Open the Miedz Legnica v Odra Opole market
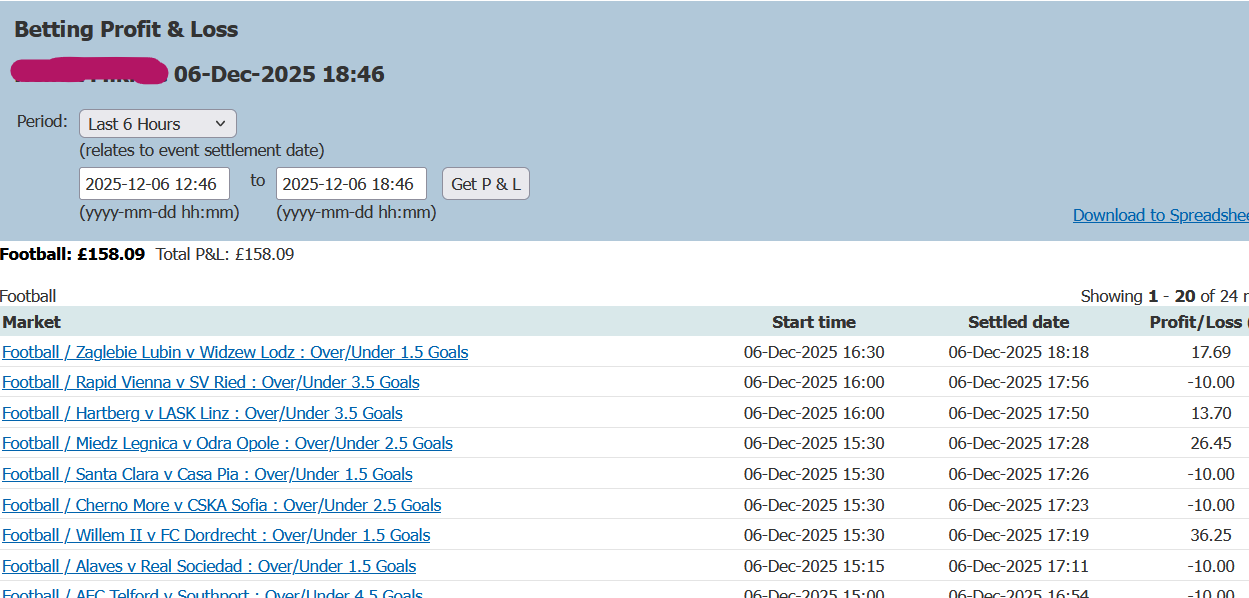 pos(226,443)
